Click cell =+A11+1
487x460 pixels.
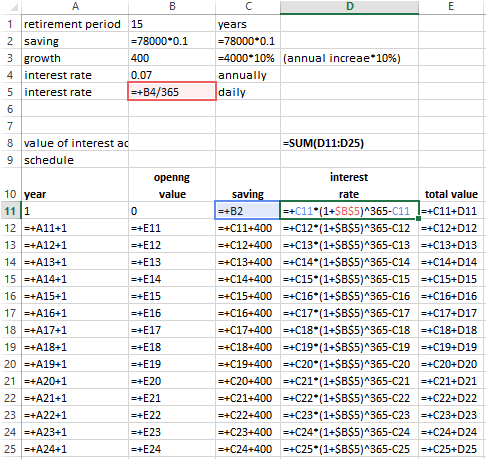[75, 228]
